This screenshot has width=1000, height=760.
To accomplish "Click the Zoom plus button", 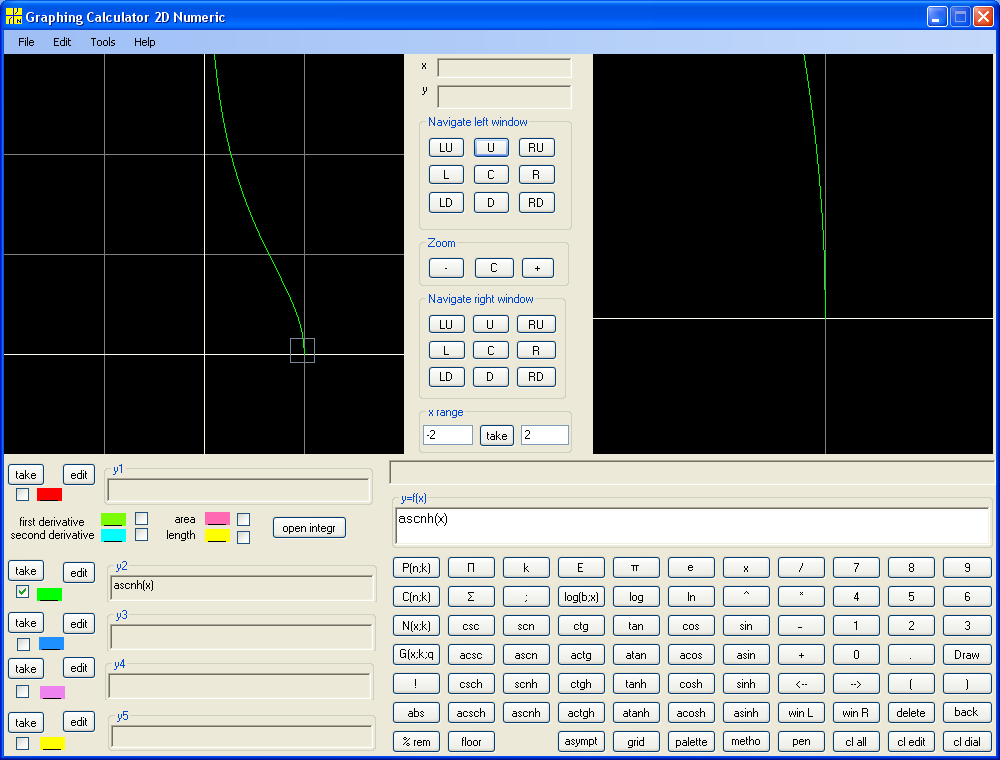I will coord(538,268).
